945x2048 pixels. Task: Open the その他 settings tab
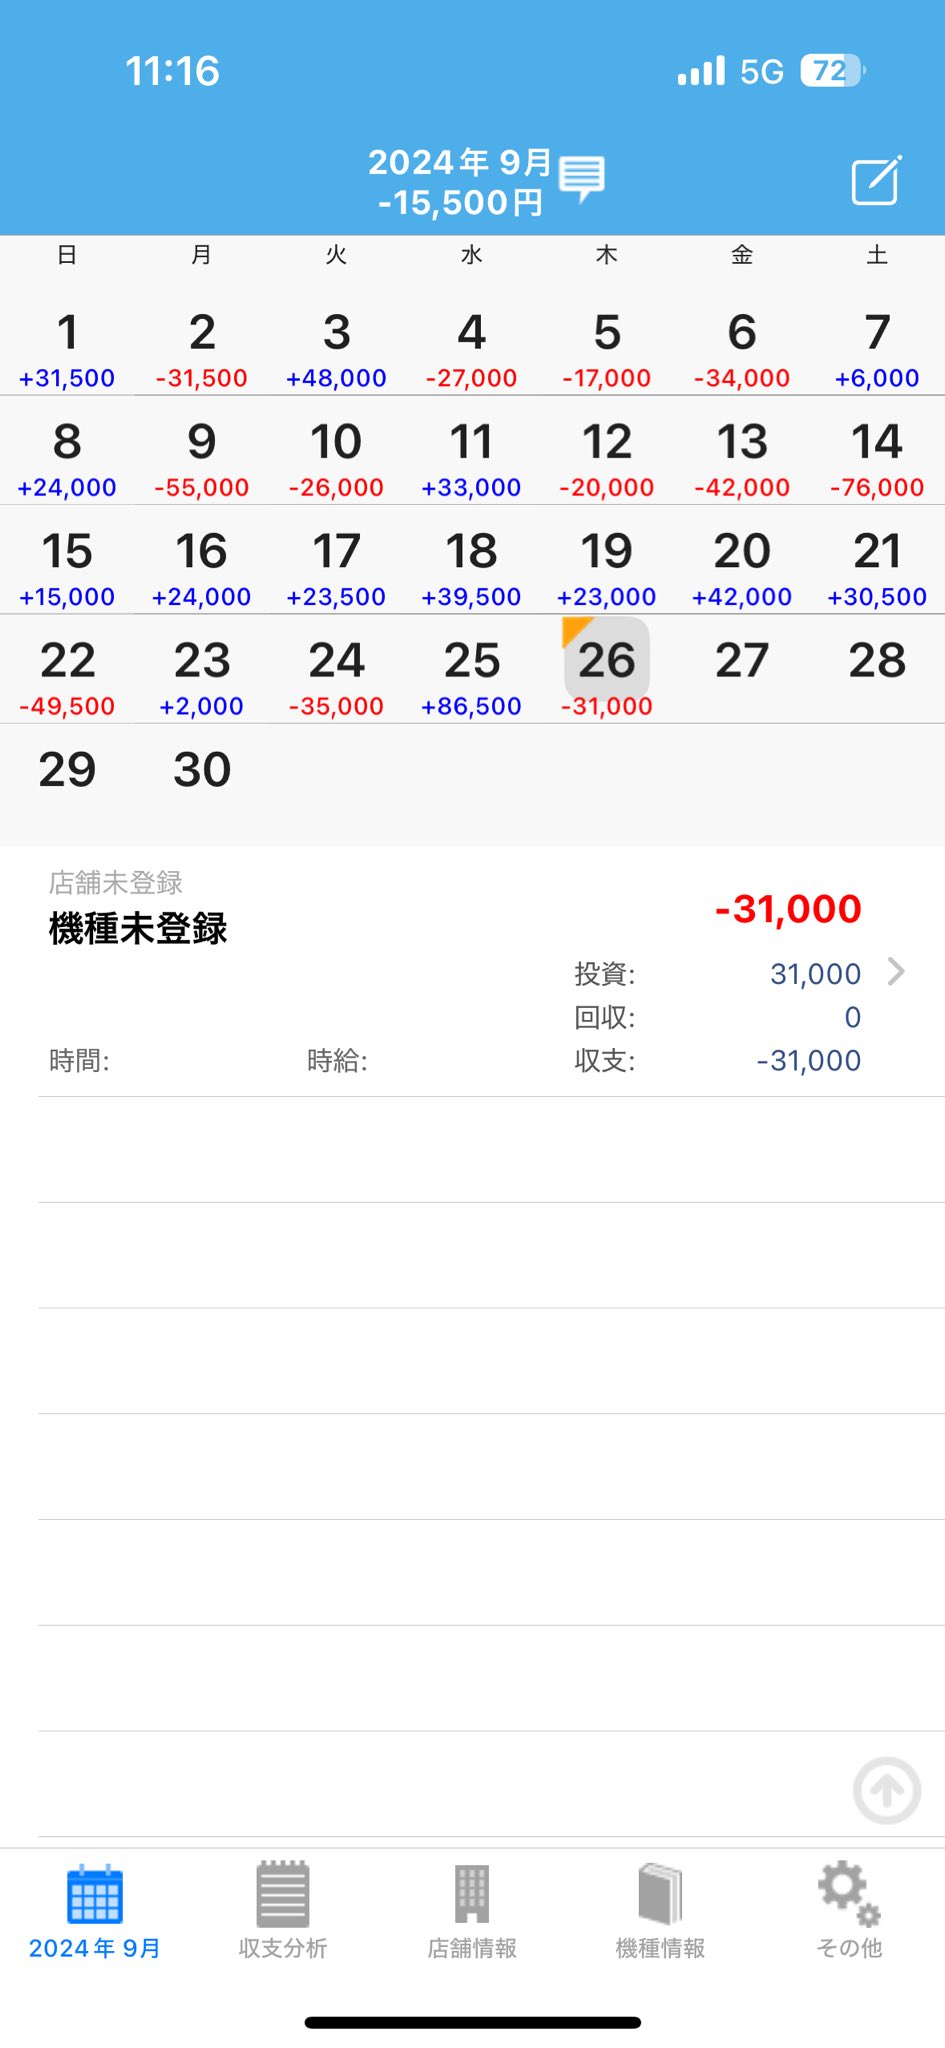[849, 1910]
